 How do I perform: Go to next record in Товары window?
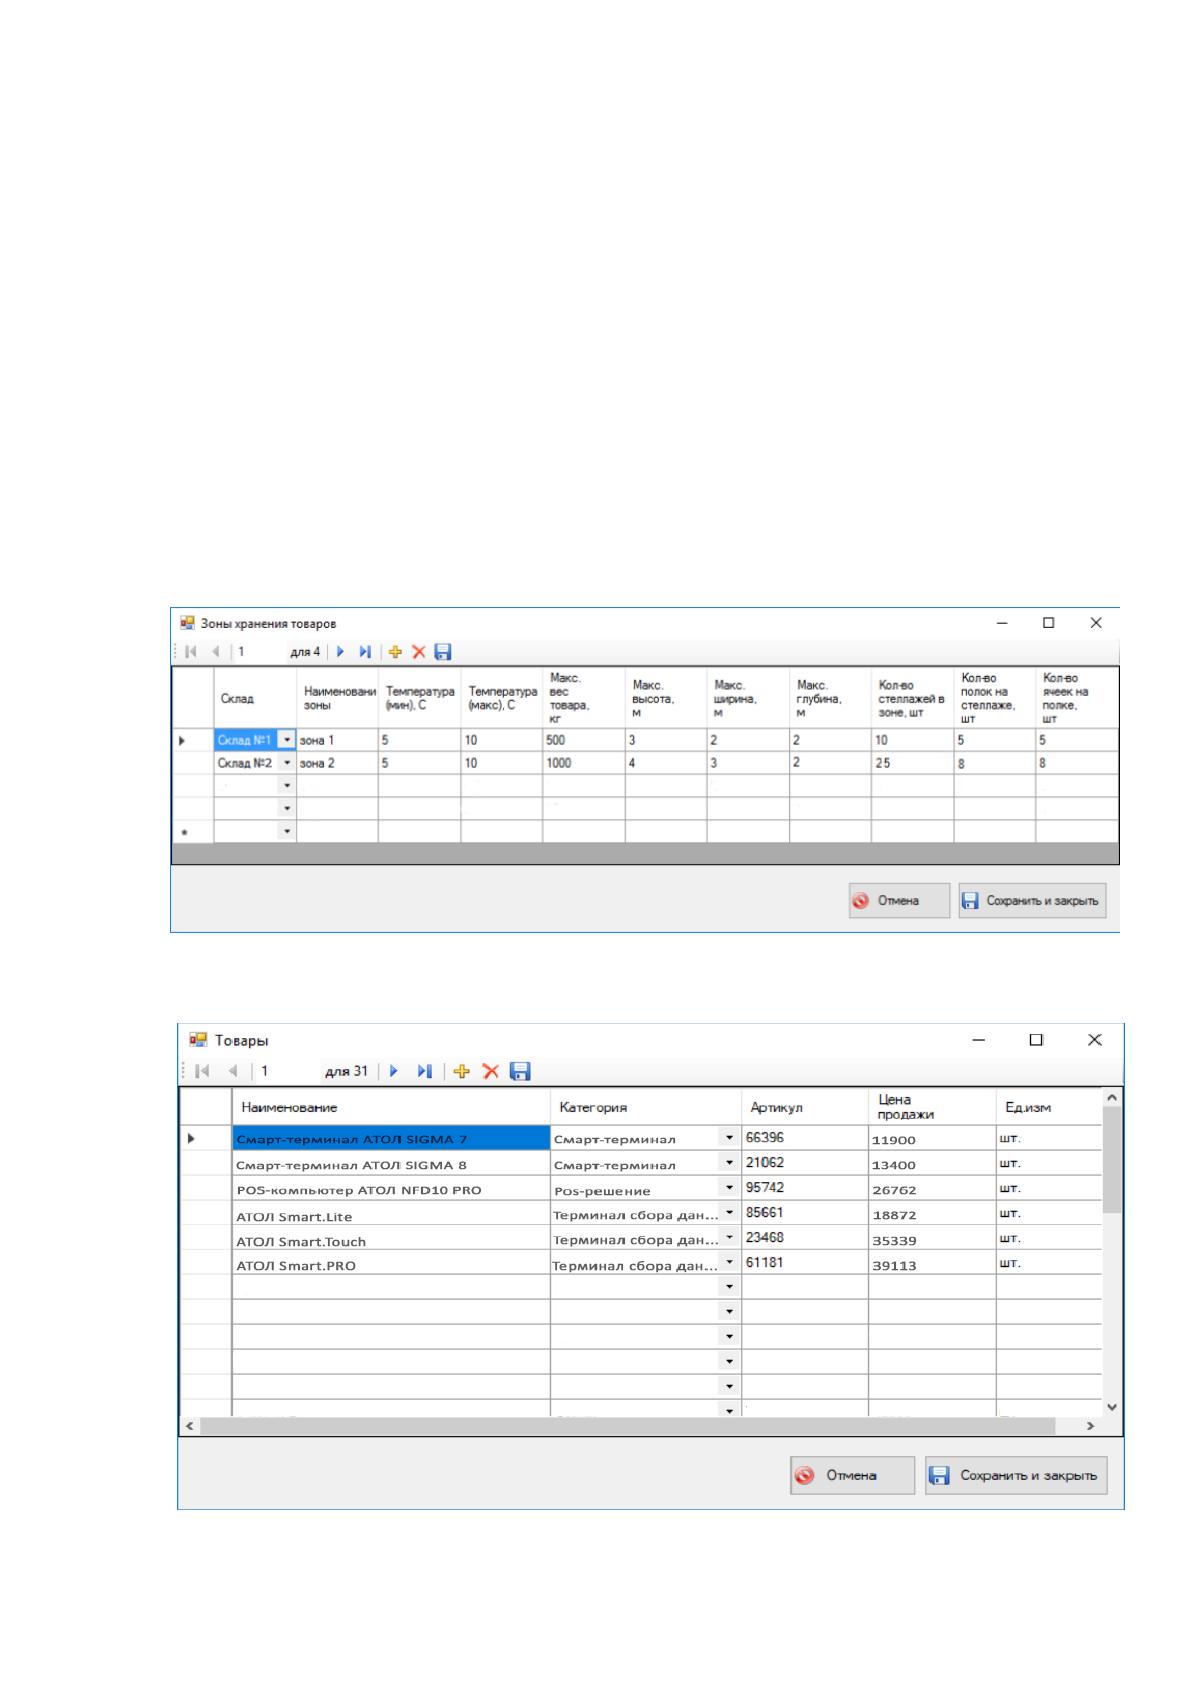point(394,1071)
